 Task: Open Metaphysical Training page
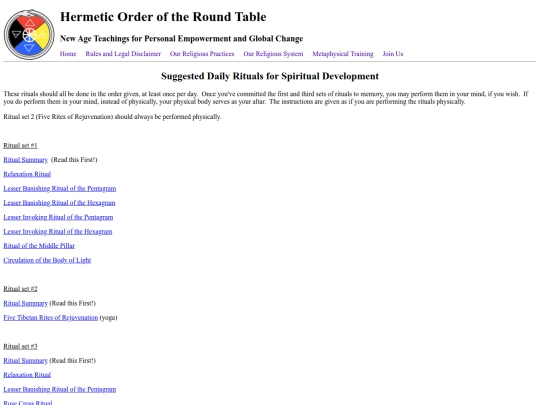[343, 54]
